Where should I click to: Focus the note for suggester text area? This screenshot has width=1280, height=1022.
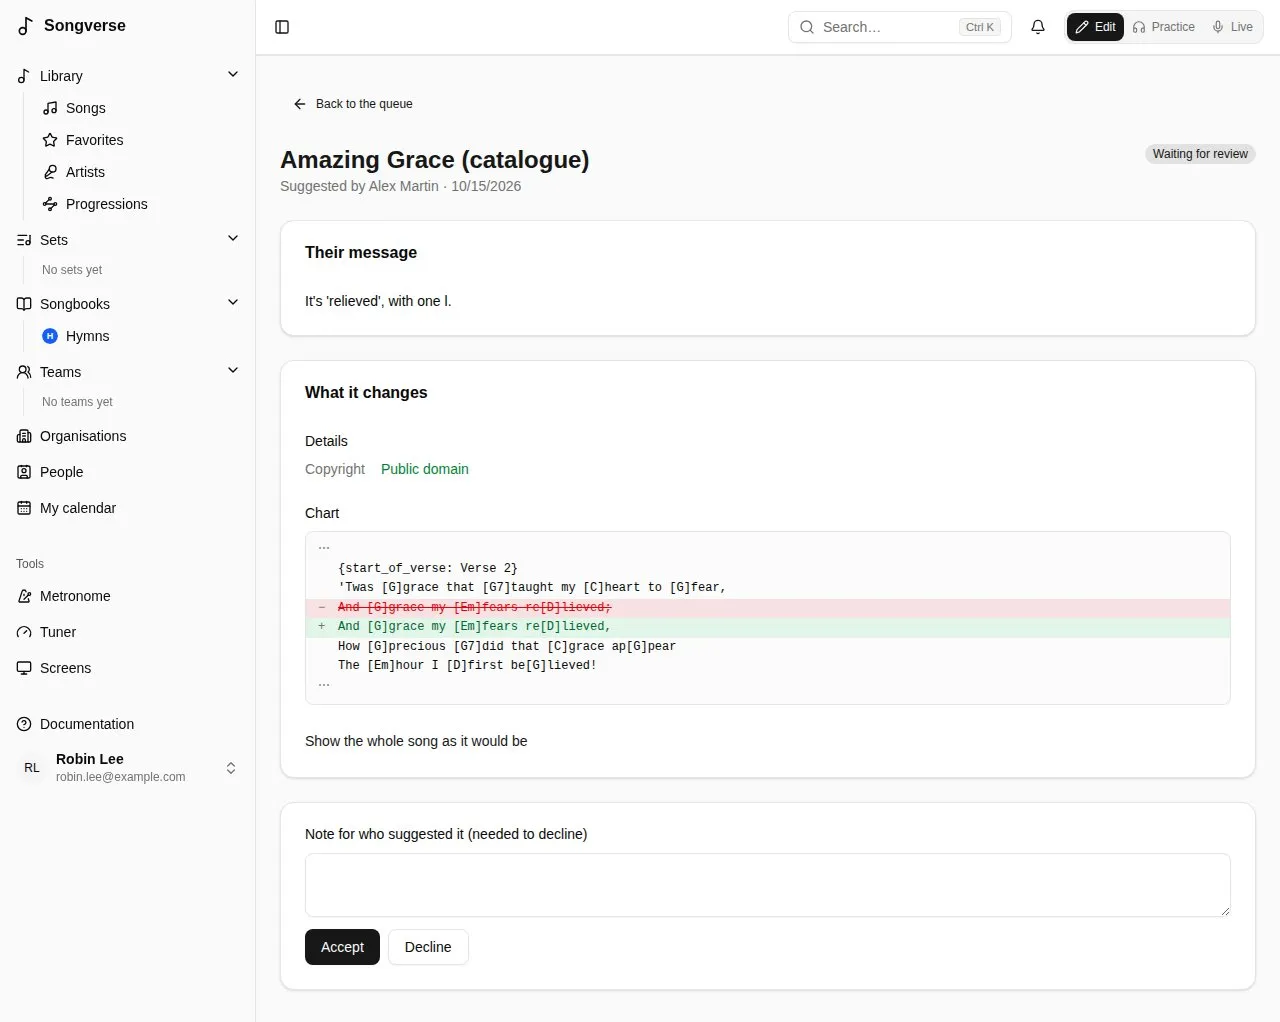point(768,885)
